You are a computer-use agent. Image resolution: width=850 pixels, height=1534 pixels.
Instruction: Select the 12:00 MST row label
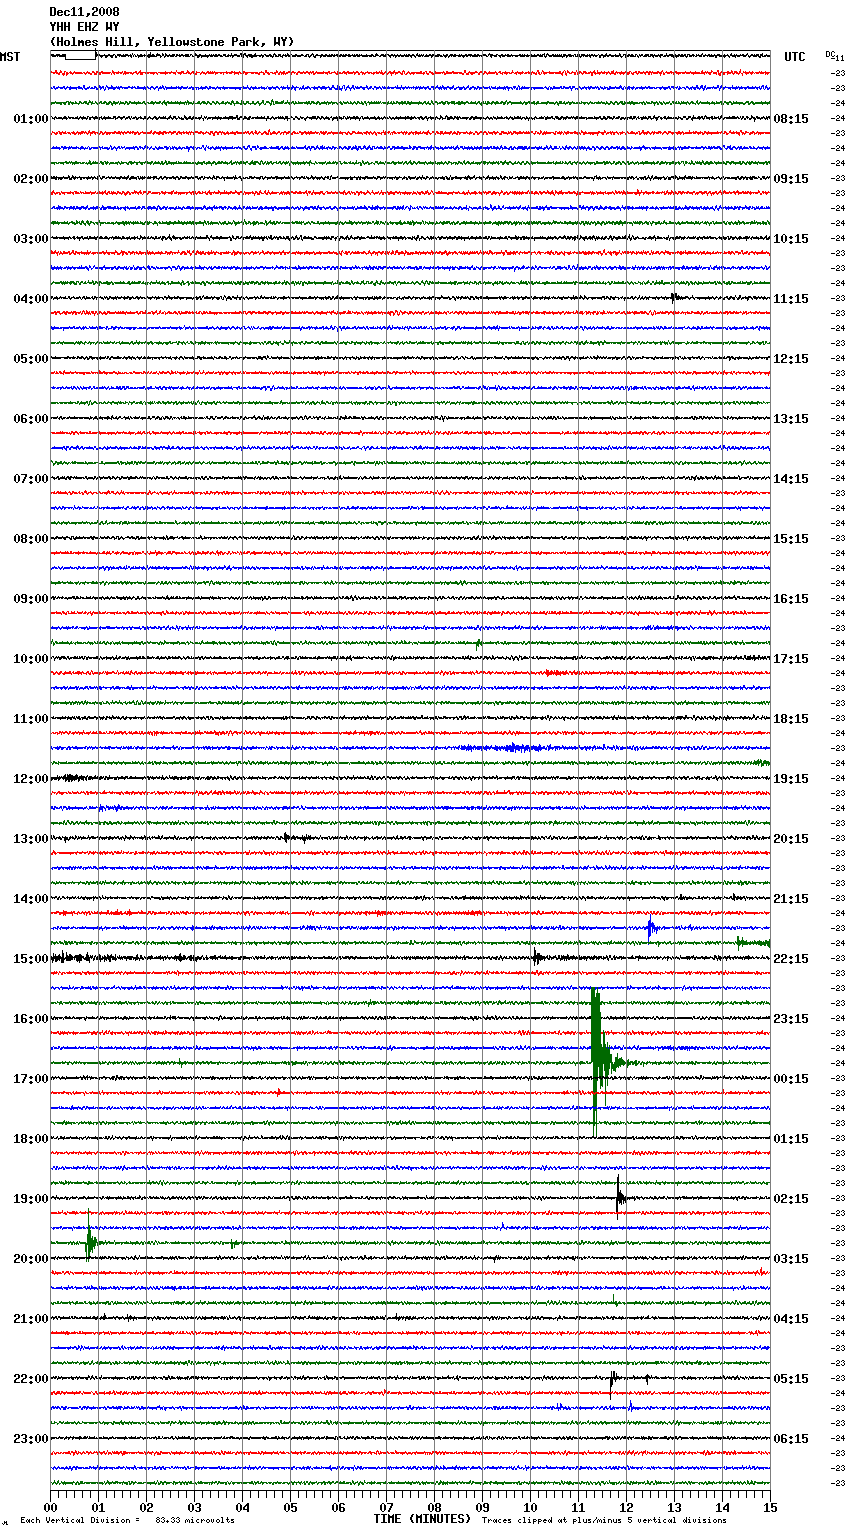pyautogui.click(x=30, y=779)
